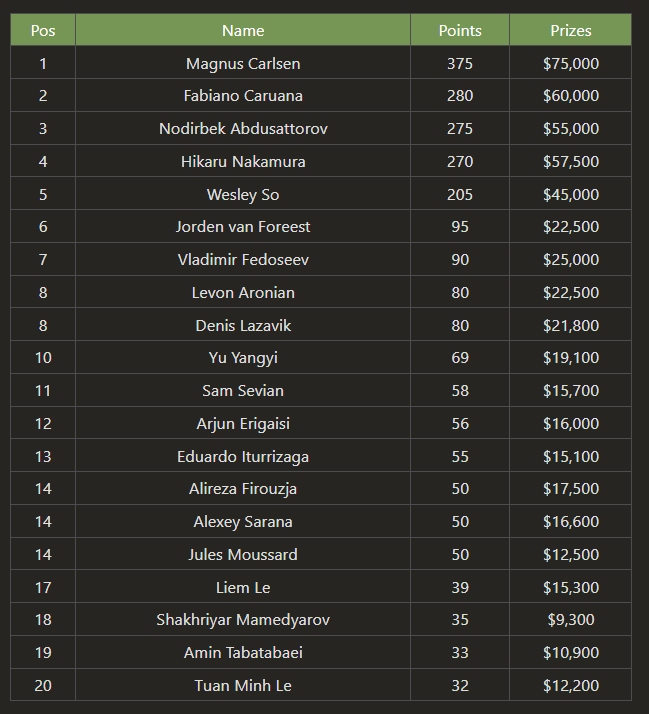Open Magnus Carlsen's name entry

point(243,64)
